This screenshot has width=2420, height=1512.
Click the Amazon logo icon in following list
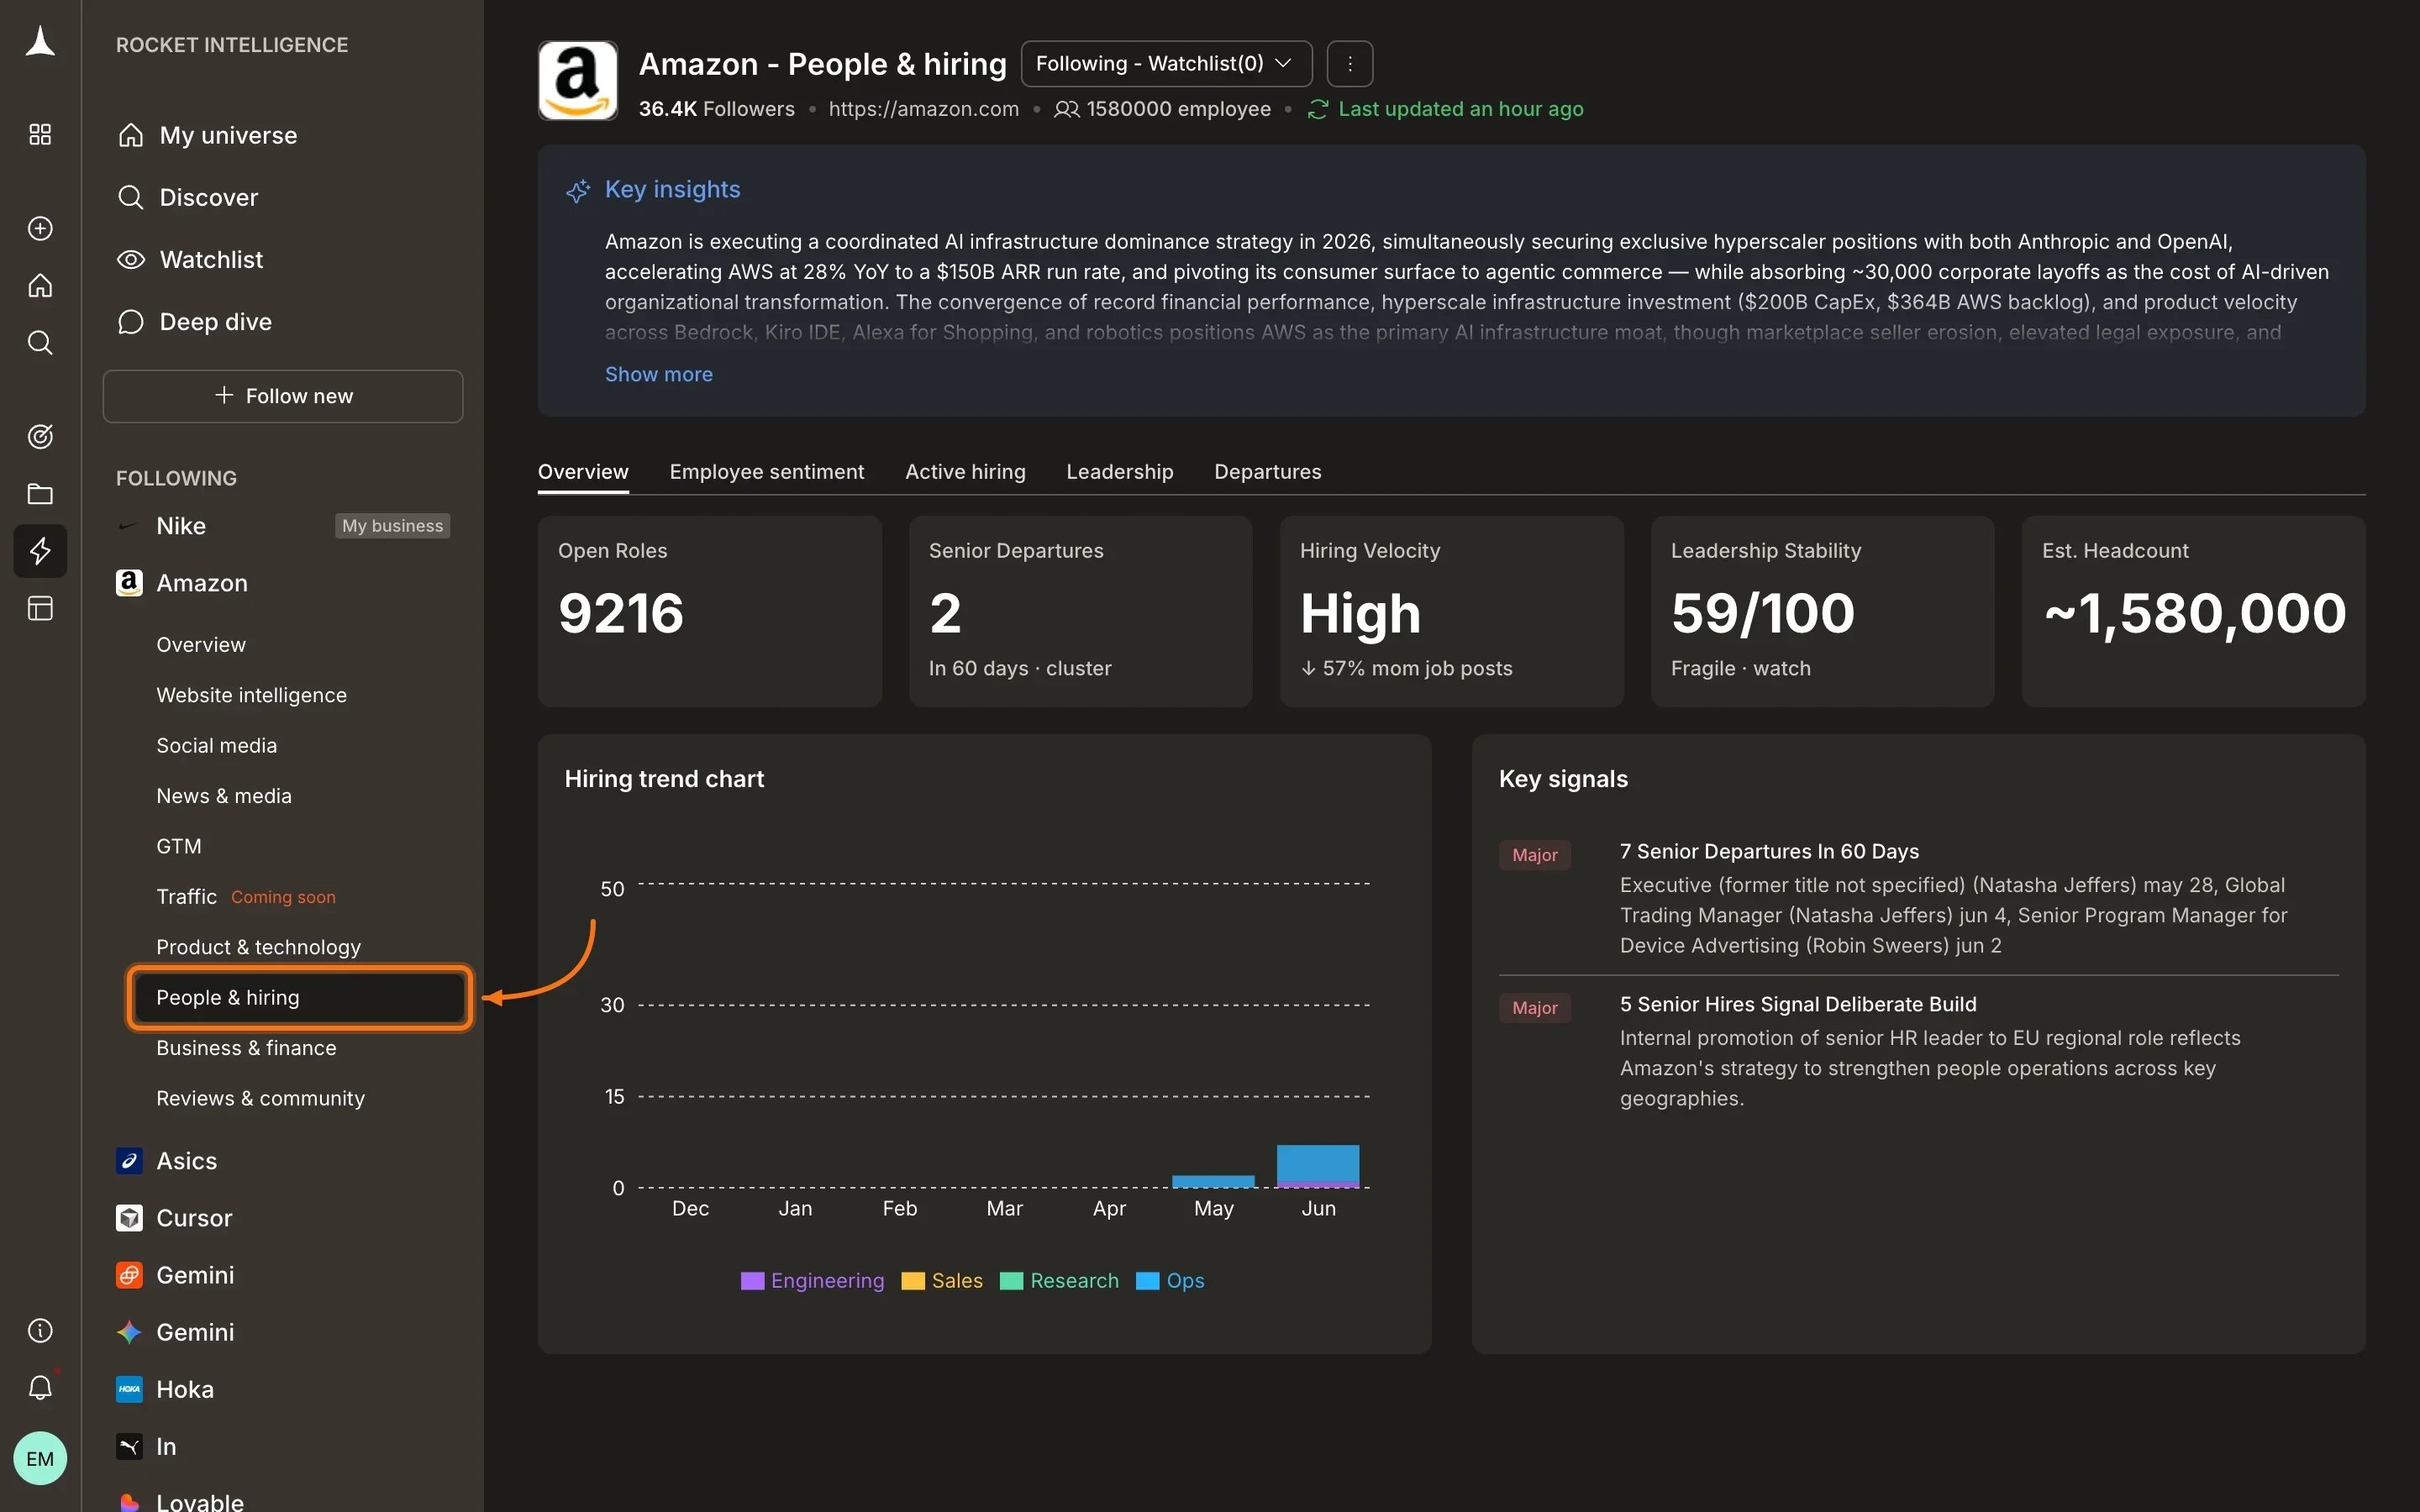[x=129, y=583]
